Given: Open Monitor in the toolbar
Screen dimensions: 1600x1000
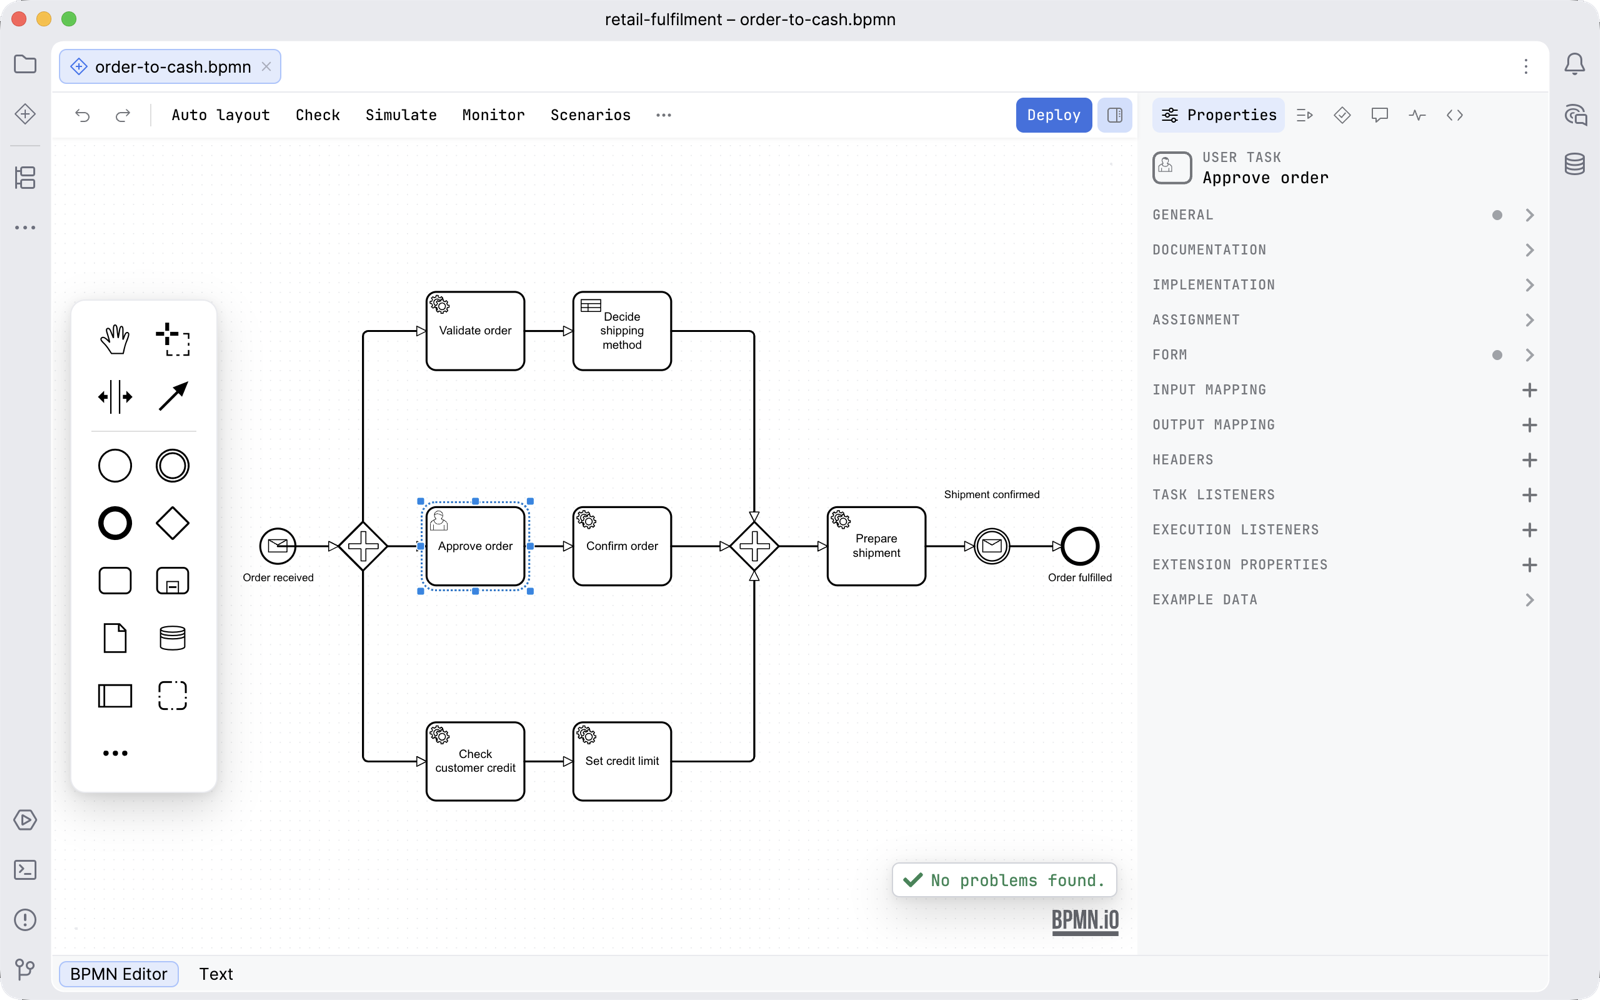Looking at the screenshot, I should pos(493,115).
